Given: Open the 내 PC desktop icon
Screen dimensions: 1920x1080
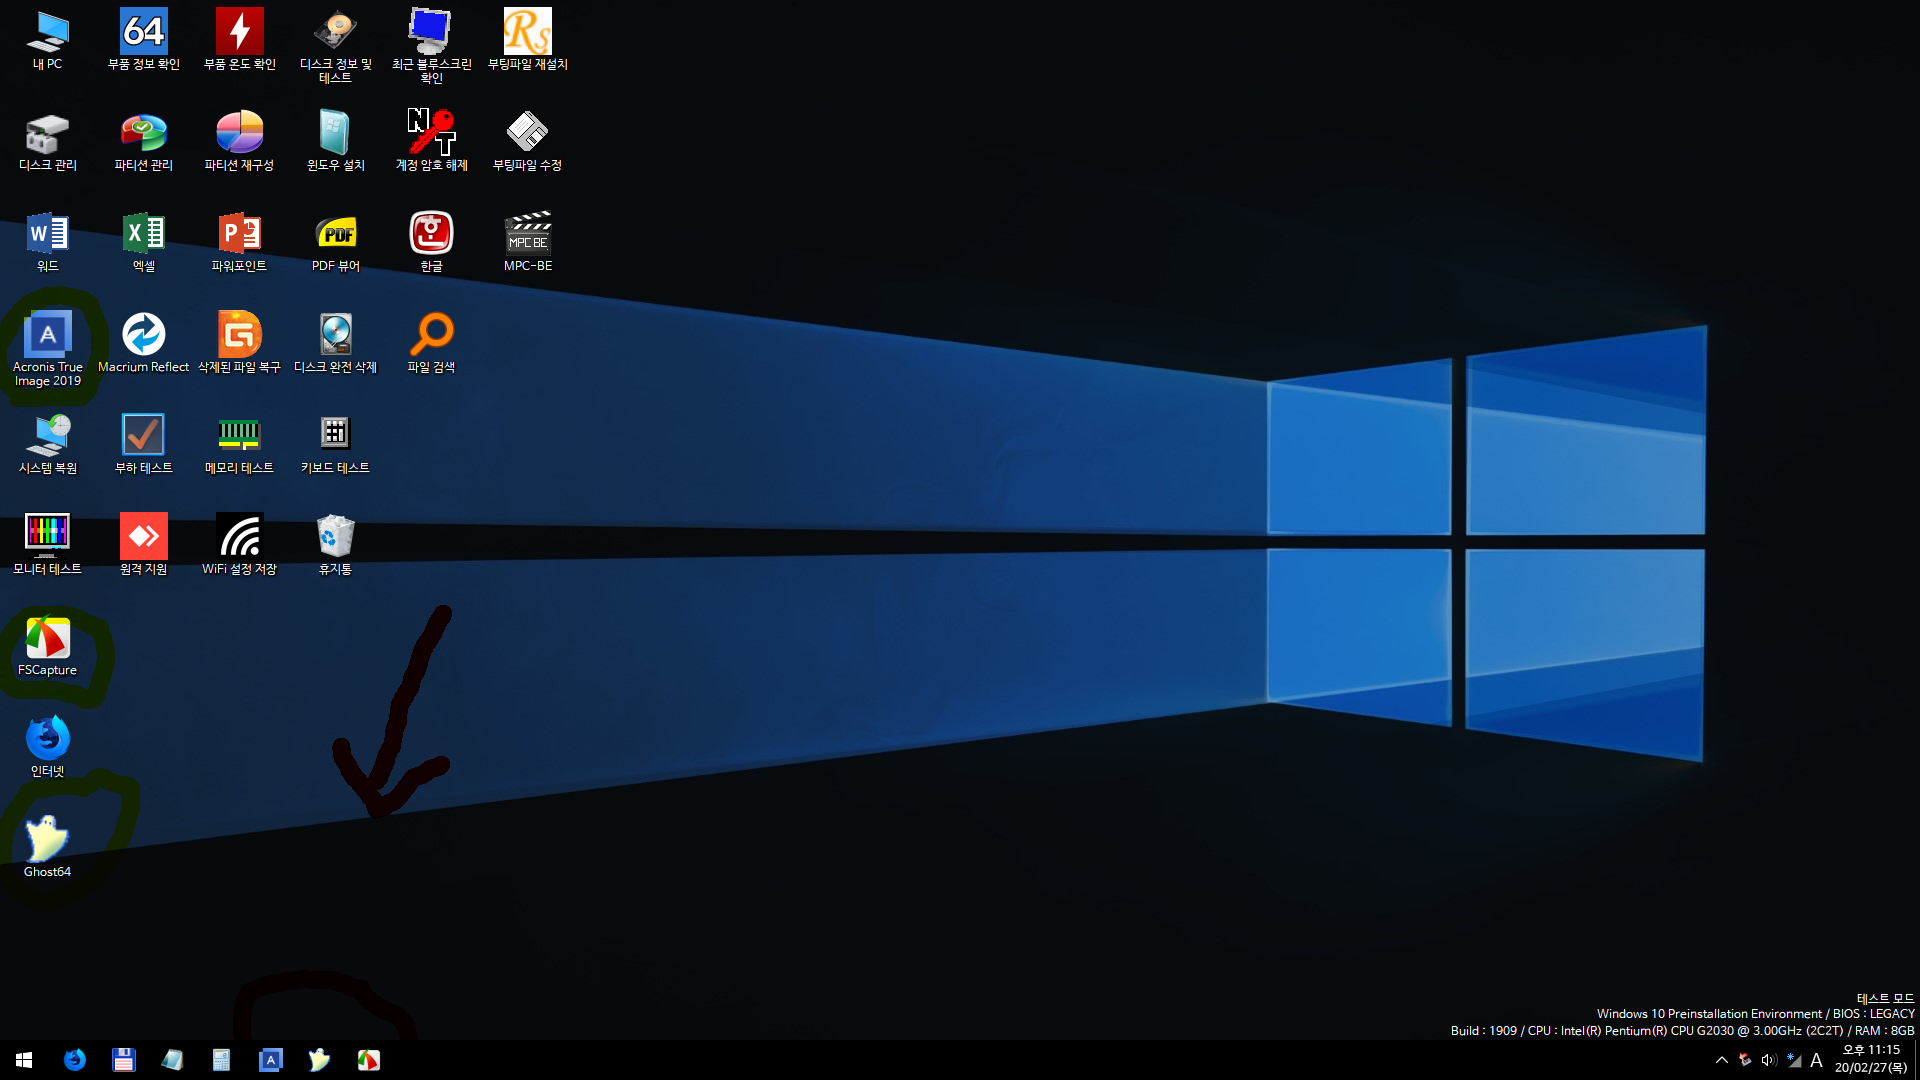Looking at the screenshot, I should (x=47, y=40).
